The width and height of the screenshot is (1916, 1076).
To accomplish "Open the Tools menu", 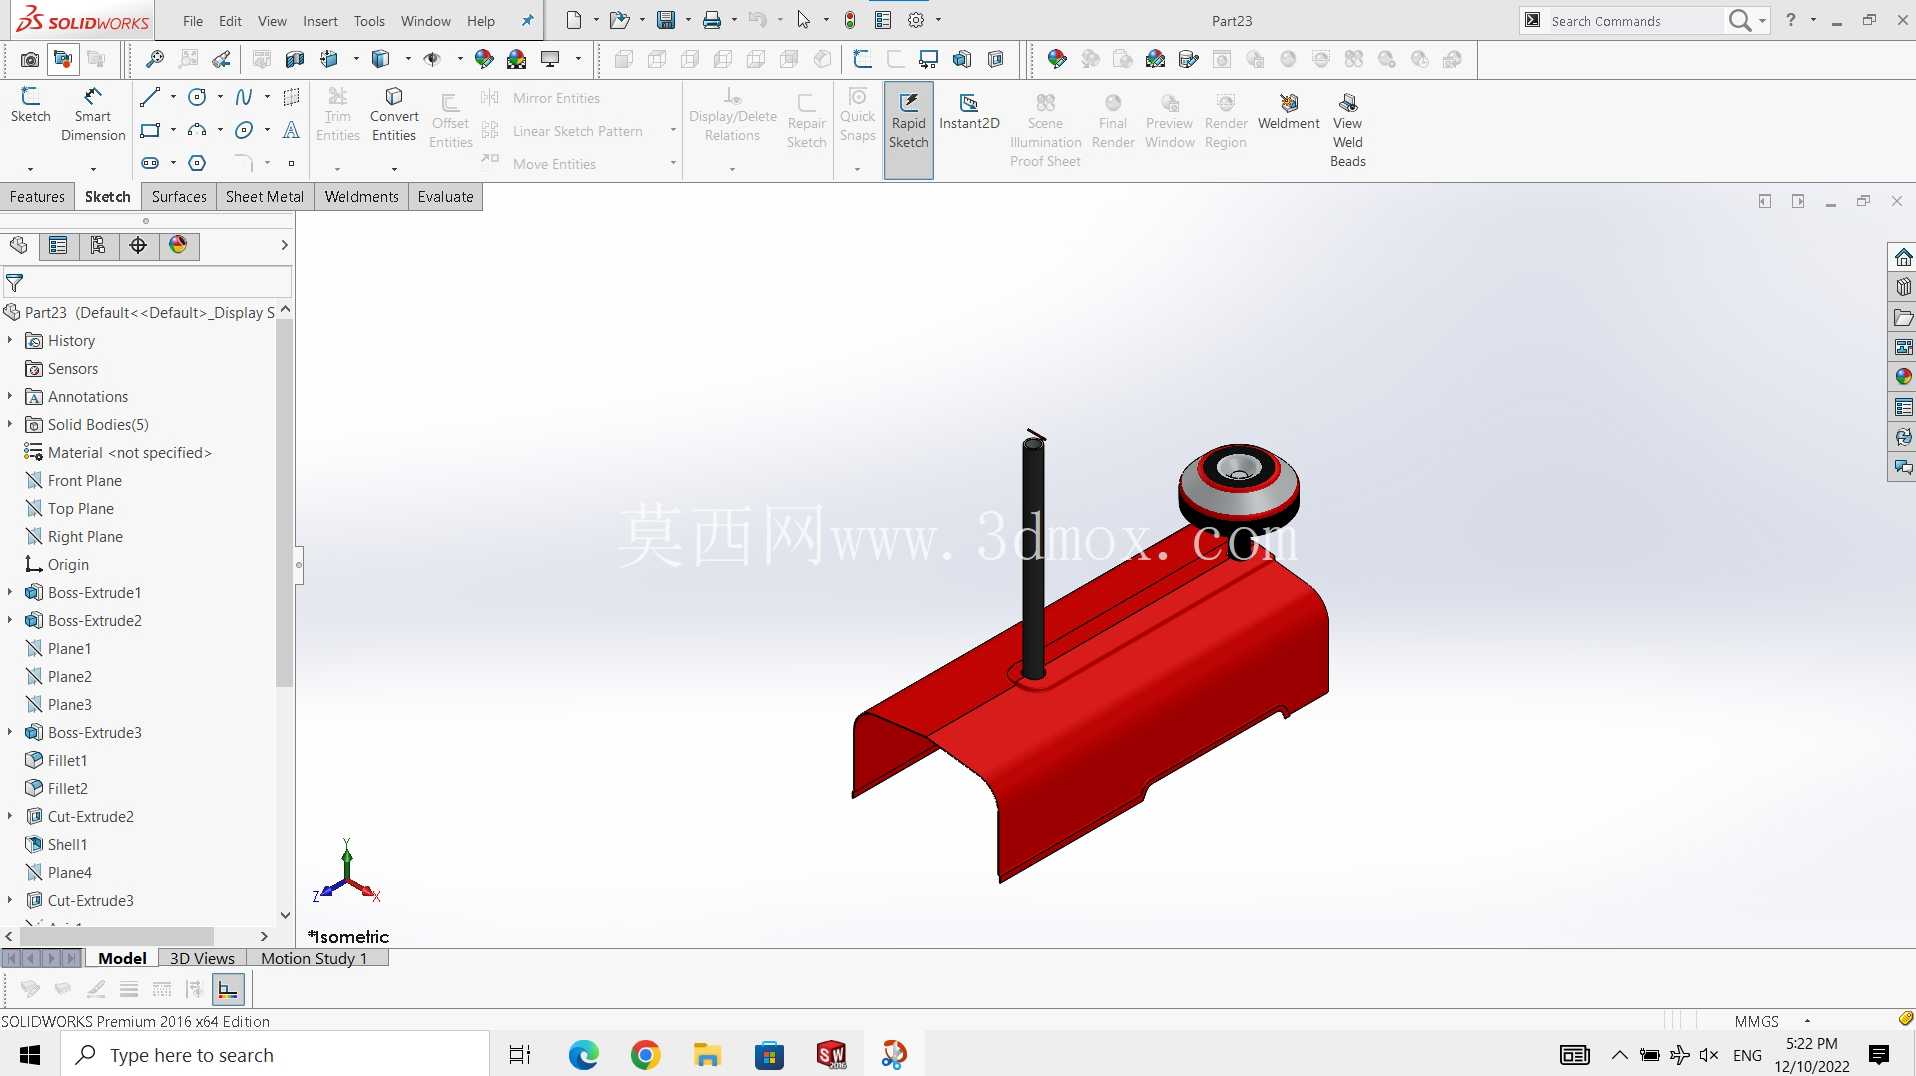I will [x=369, y=21].
